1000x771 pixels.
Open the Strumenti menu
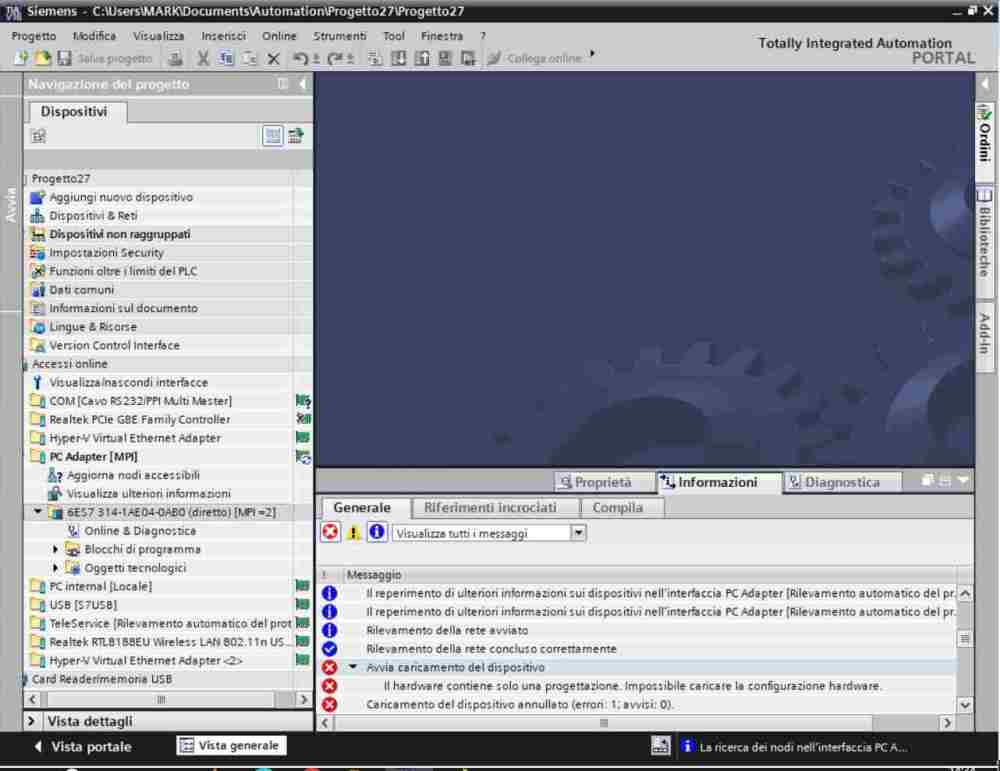click(339, 36)
